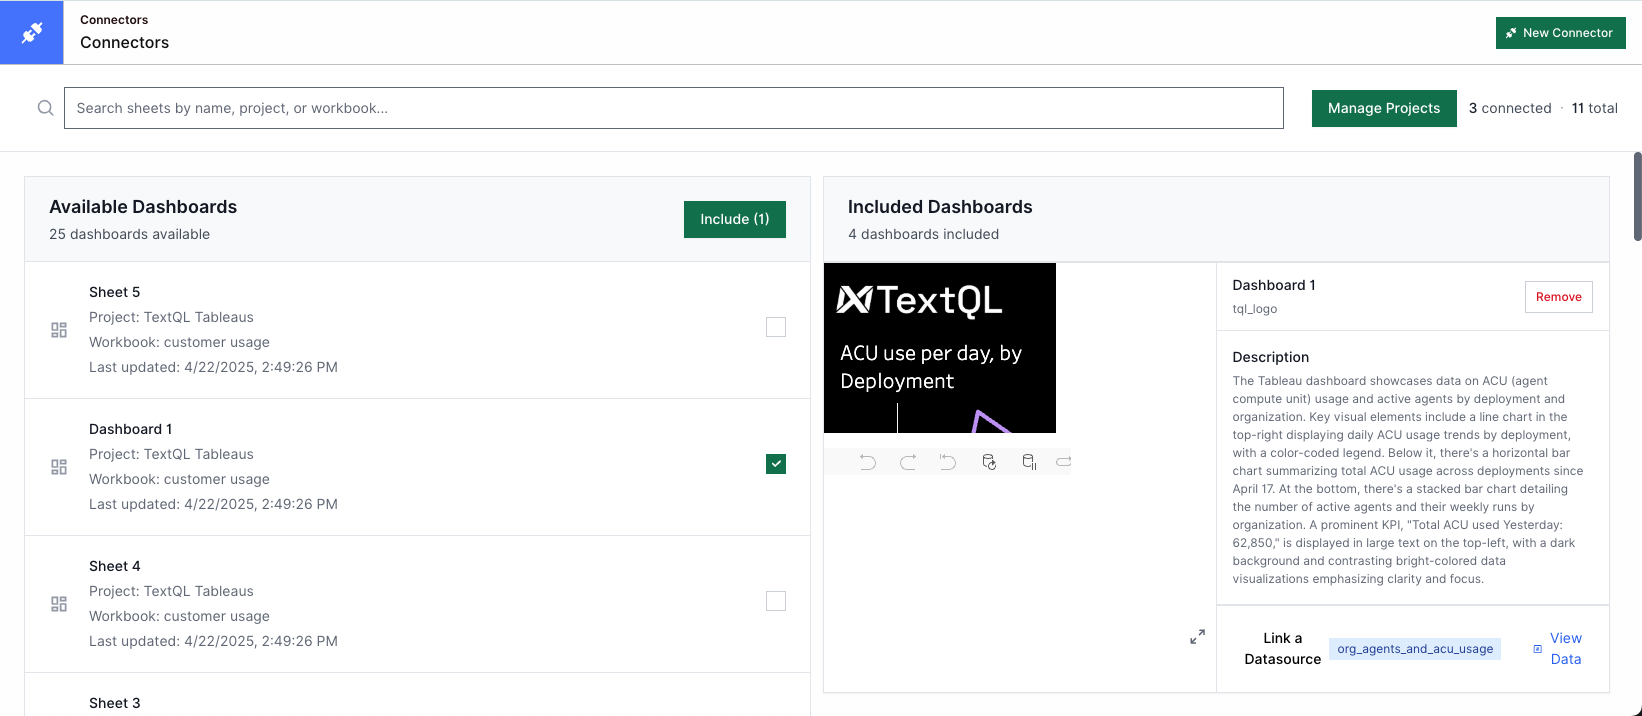Click the "11 total" count
Screen dimensions: 1642x716
1595,108
